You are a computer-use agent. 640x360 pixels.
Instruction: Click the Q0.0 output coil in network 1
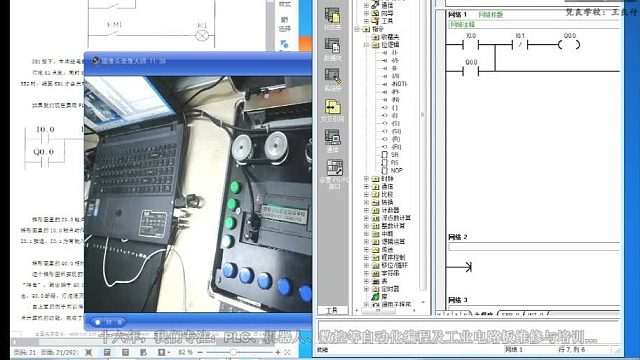(x=569, y=45)
